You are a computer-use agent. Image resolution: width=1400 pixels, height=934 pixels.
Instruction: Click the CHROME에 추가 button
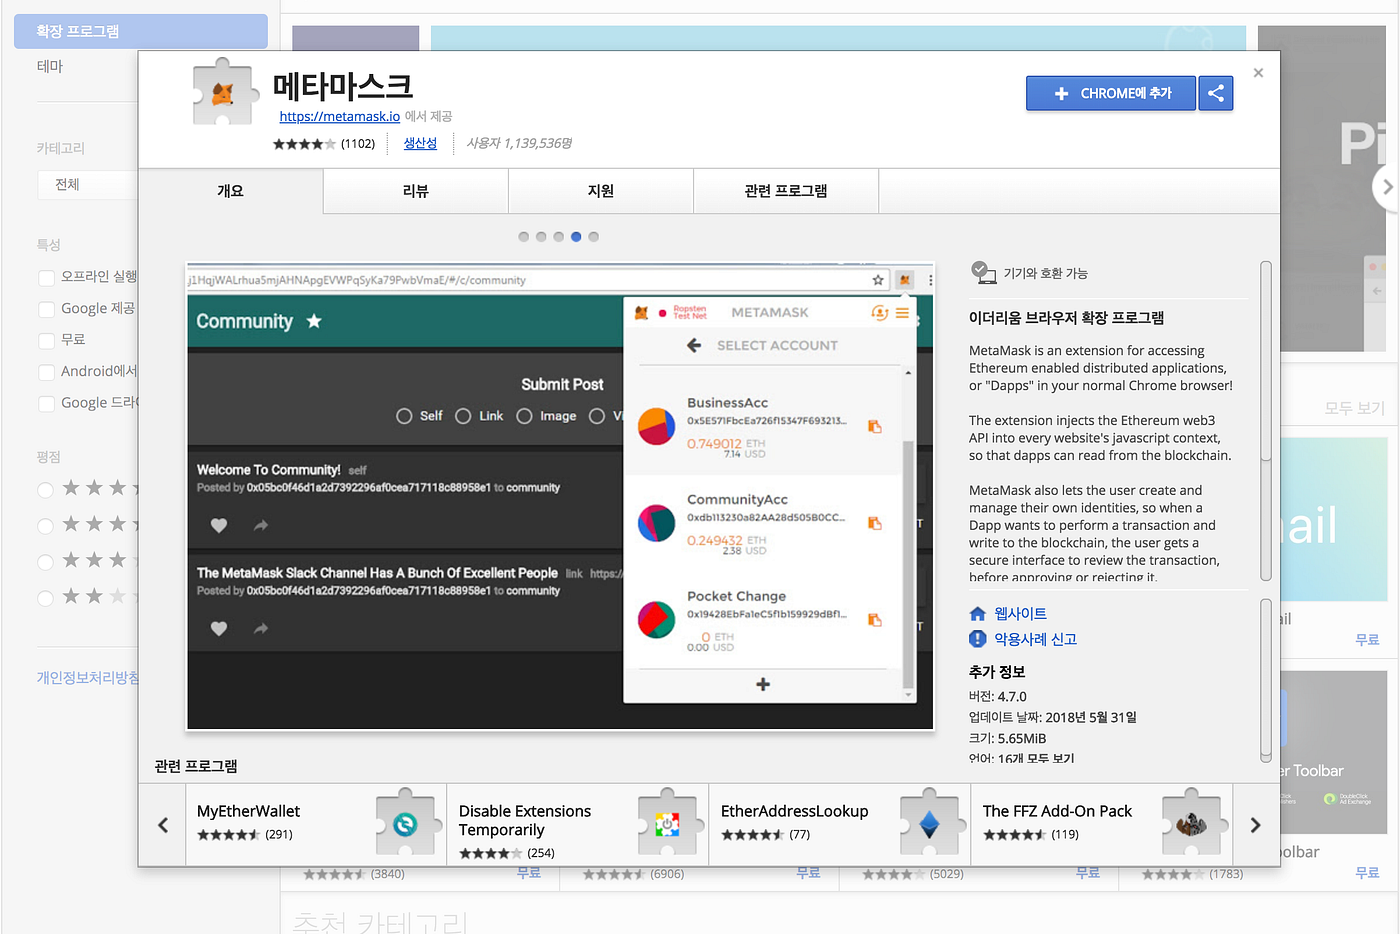1111,93
